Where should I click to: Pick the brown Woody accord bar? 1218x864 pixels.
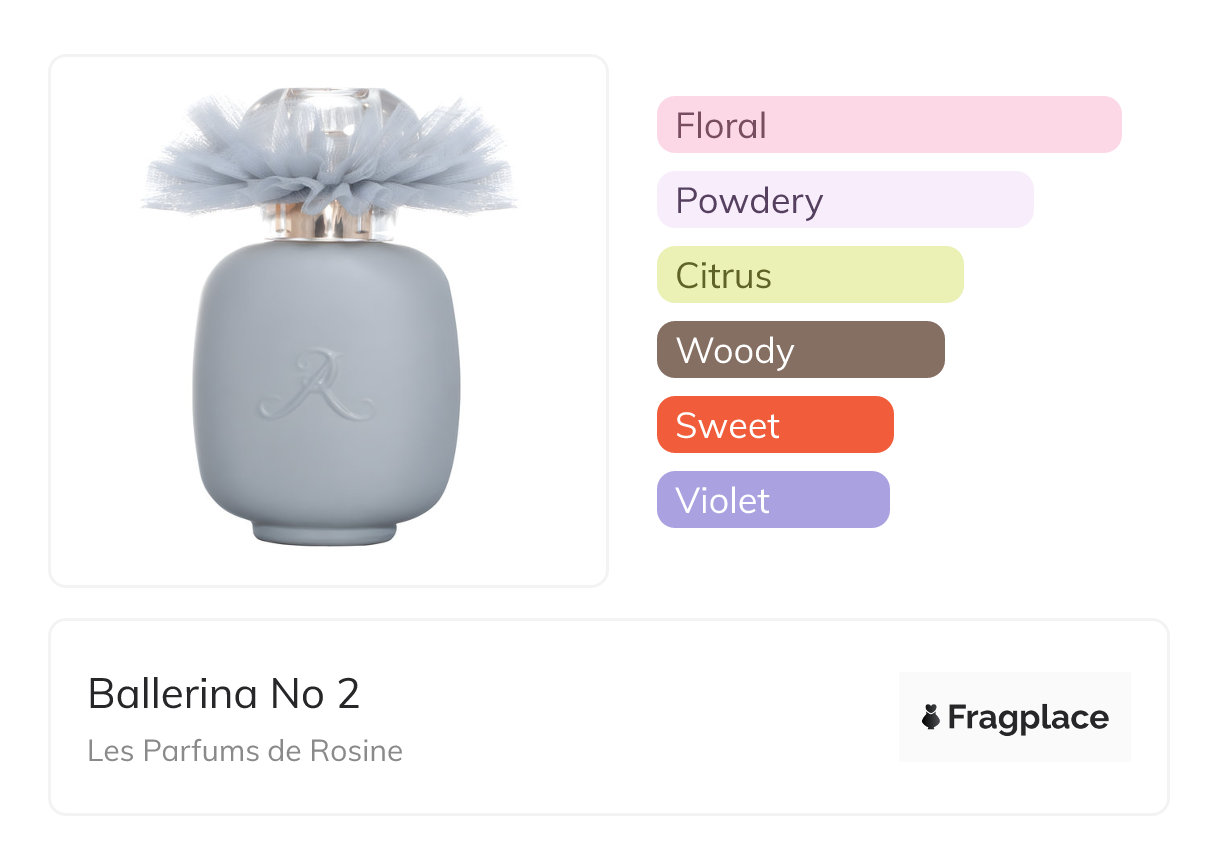point(800,350)
